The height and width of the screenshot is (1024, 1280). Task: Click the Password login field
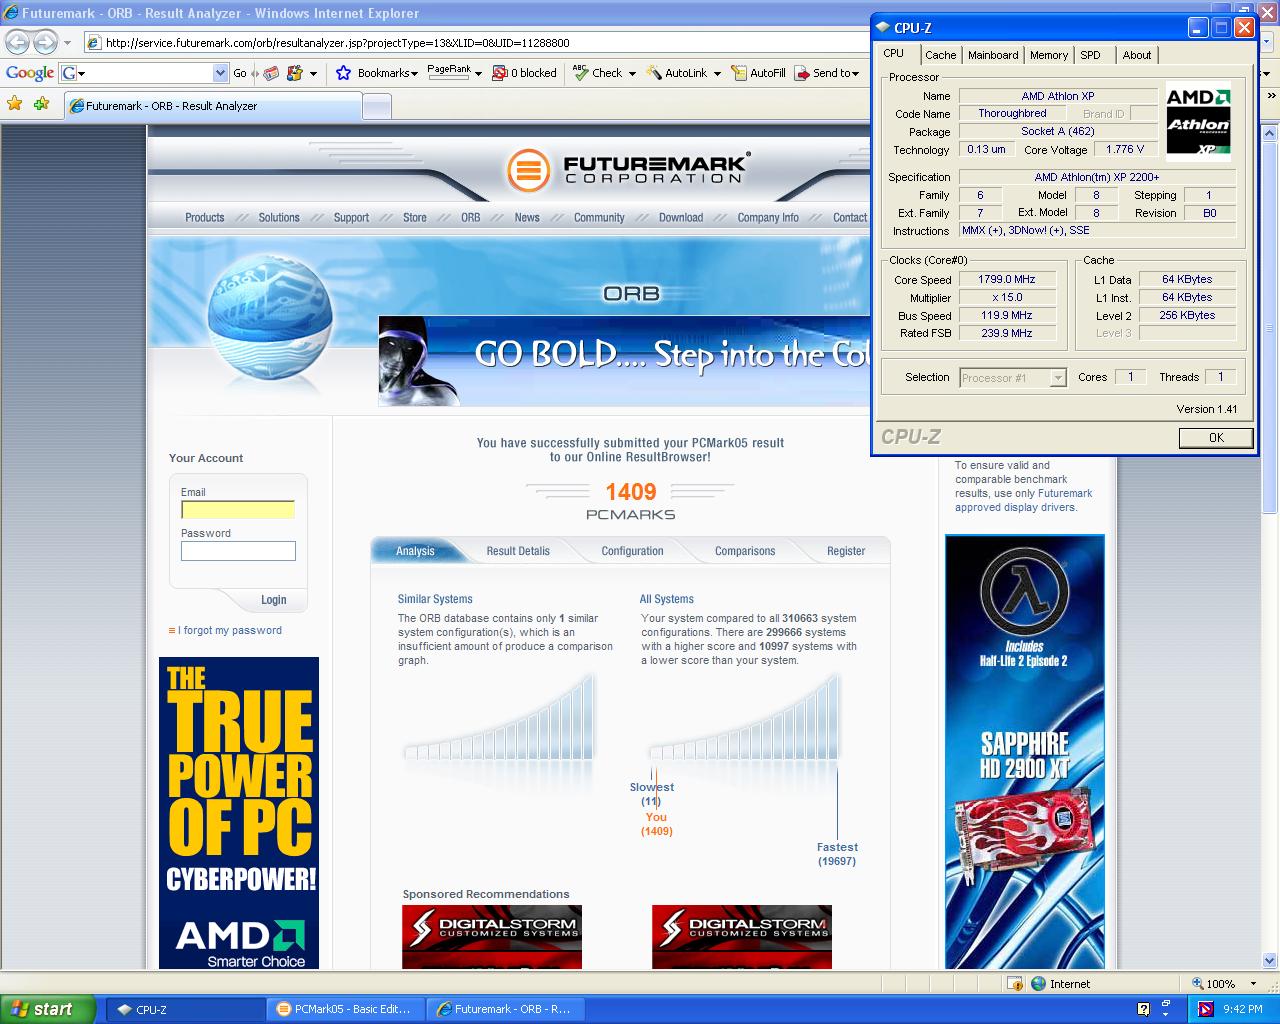238,551
